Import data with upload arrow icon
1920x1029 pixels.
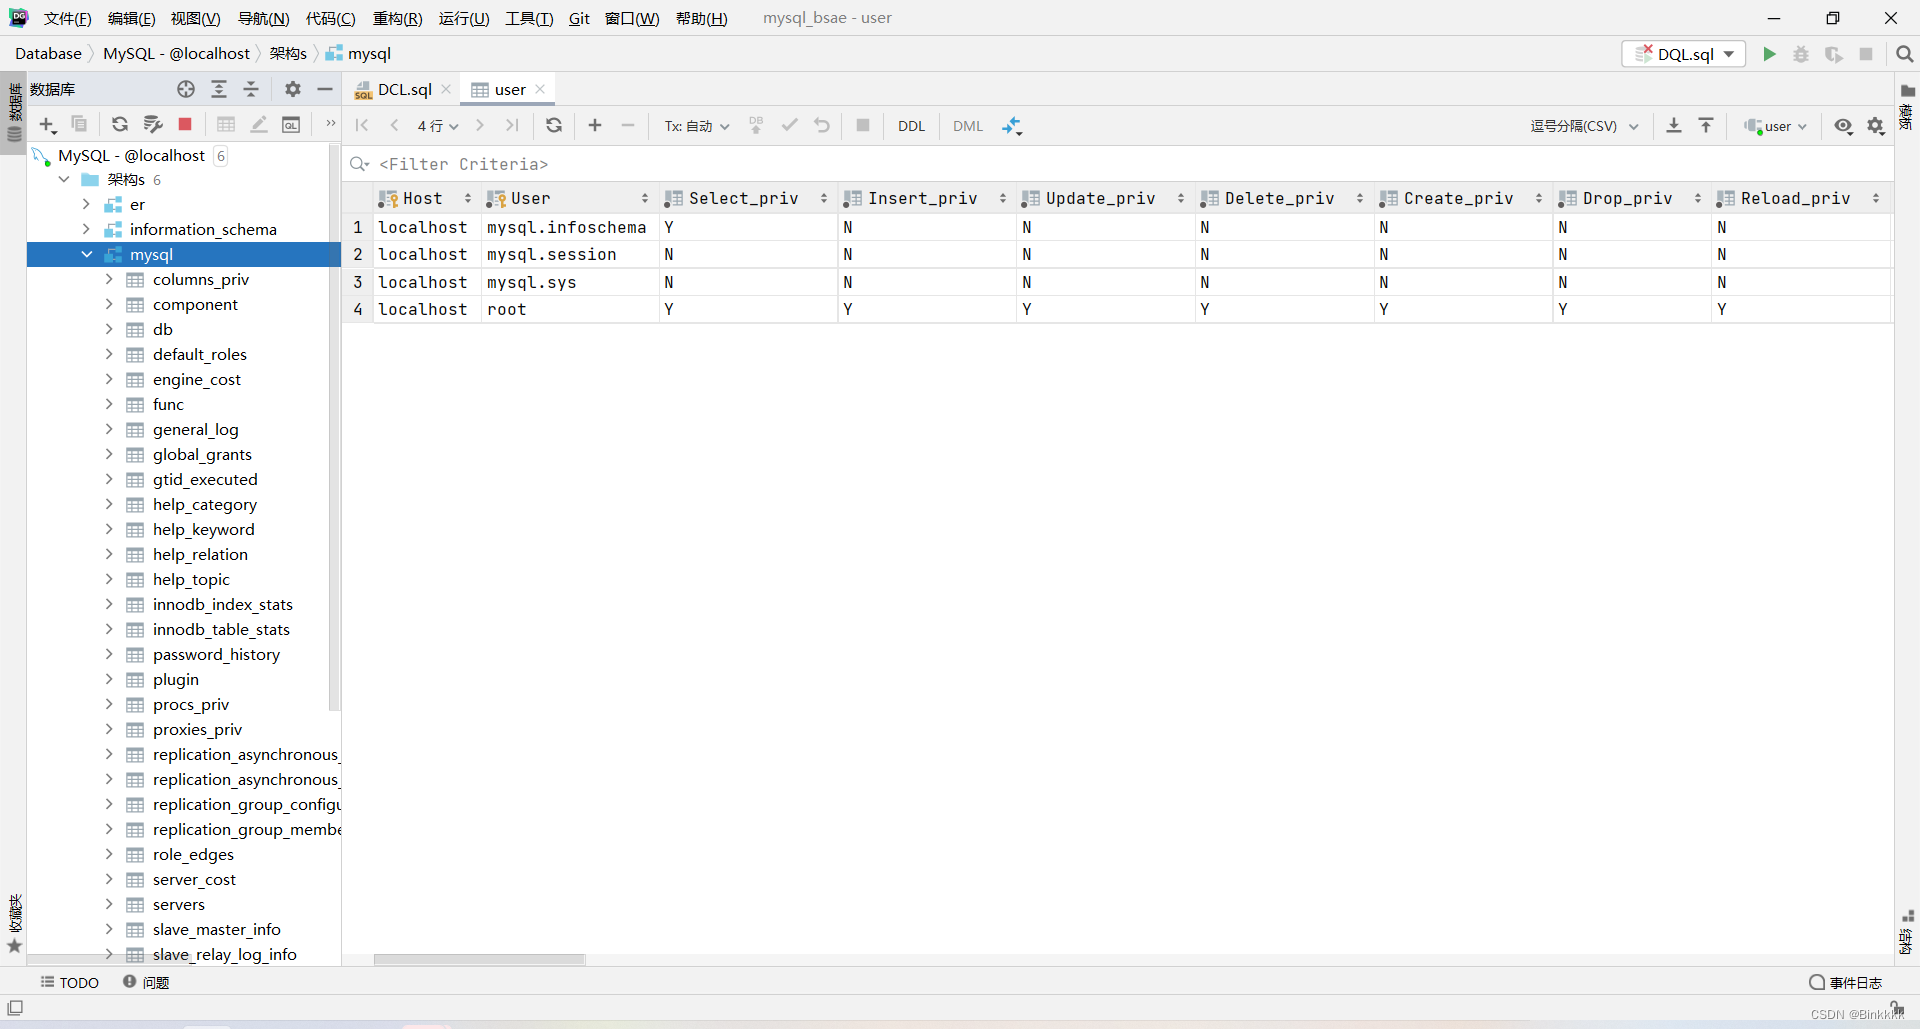click(1706, 125)
